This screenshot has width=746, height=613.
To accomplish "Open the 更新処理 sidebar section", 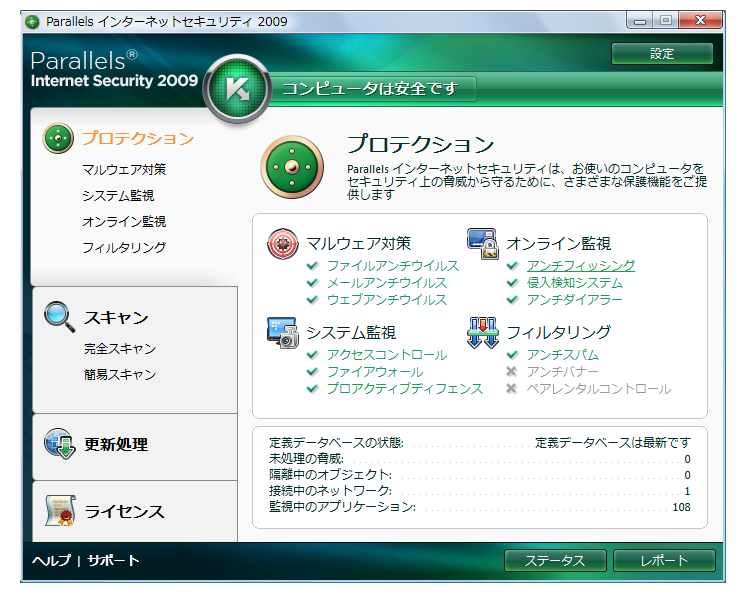I will coord(116,445).
